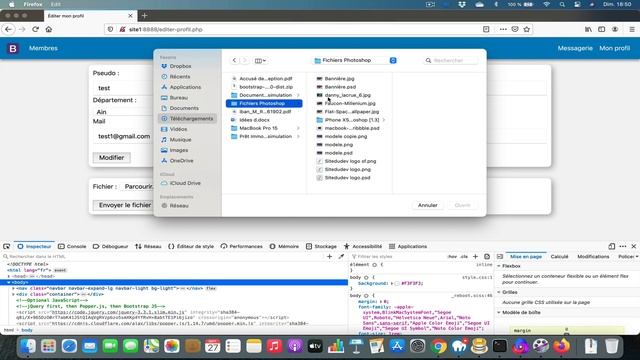Switch to Réseau devtools tab
This screenshot has width=640, height=360.
[x=148, y=247]
